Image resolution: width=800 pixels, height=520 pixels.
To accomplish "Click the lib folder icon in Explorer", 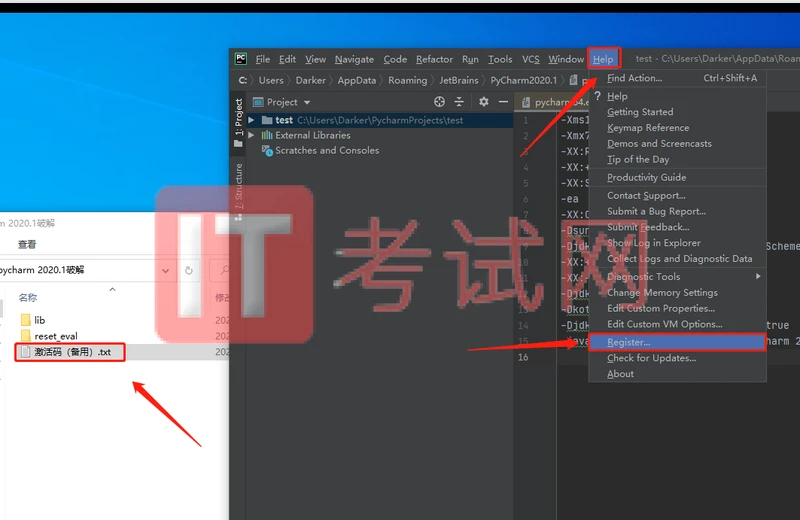I will (26, 320).
